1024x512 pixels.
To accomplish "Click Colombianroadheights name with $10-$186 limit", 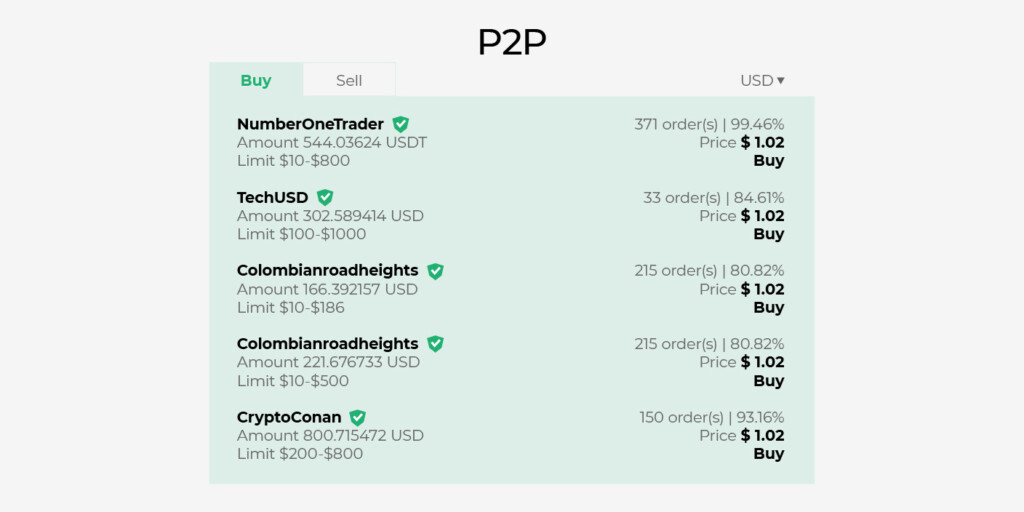I will 327,271.
